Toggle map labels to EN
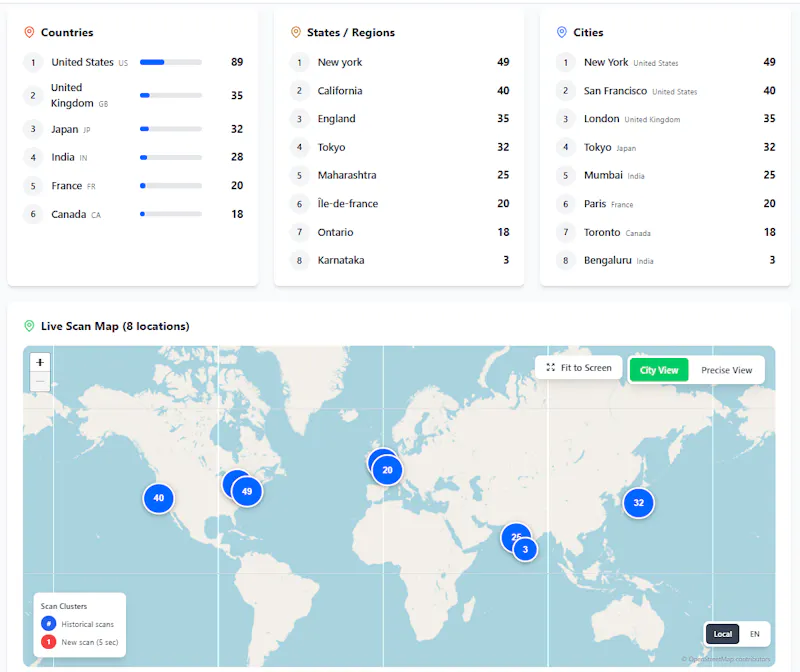The image size is (800, 672). [755, 634]
